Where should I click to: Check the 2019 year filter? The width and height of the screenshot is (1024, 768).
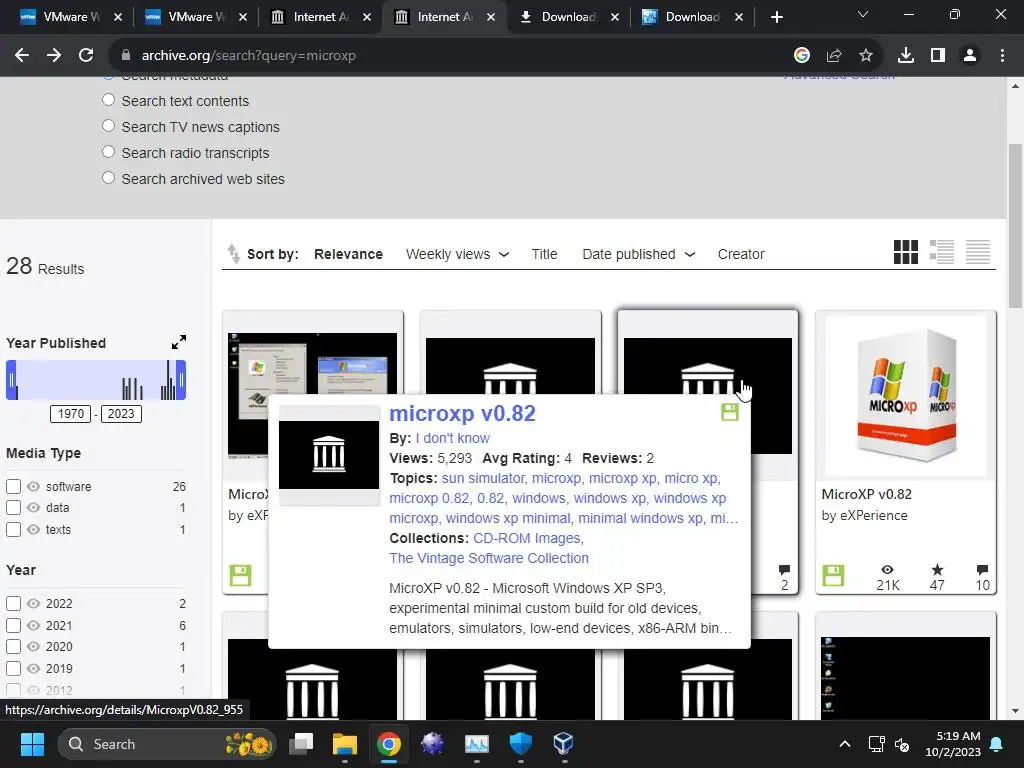pyautogui.click(x=13, y=669)
